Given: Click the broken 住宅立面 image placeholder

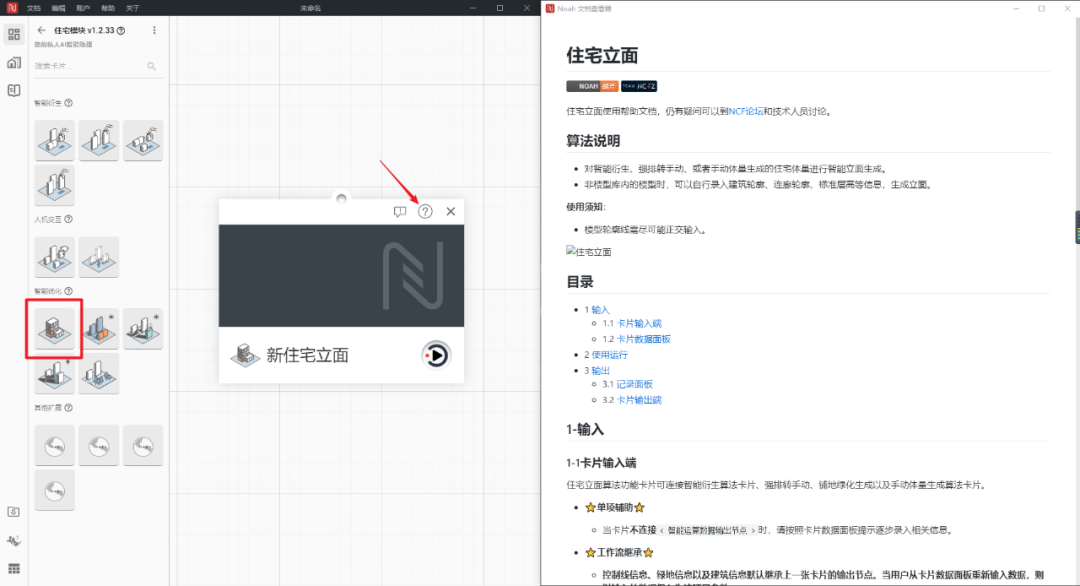Looking at the screenshot, I should (588, 252).
